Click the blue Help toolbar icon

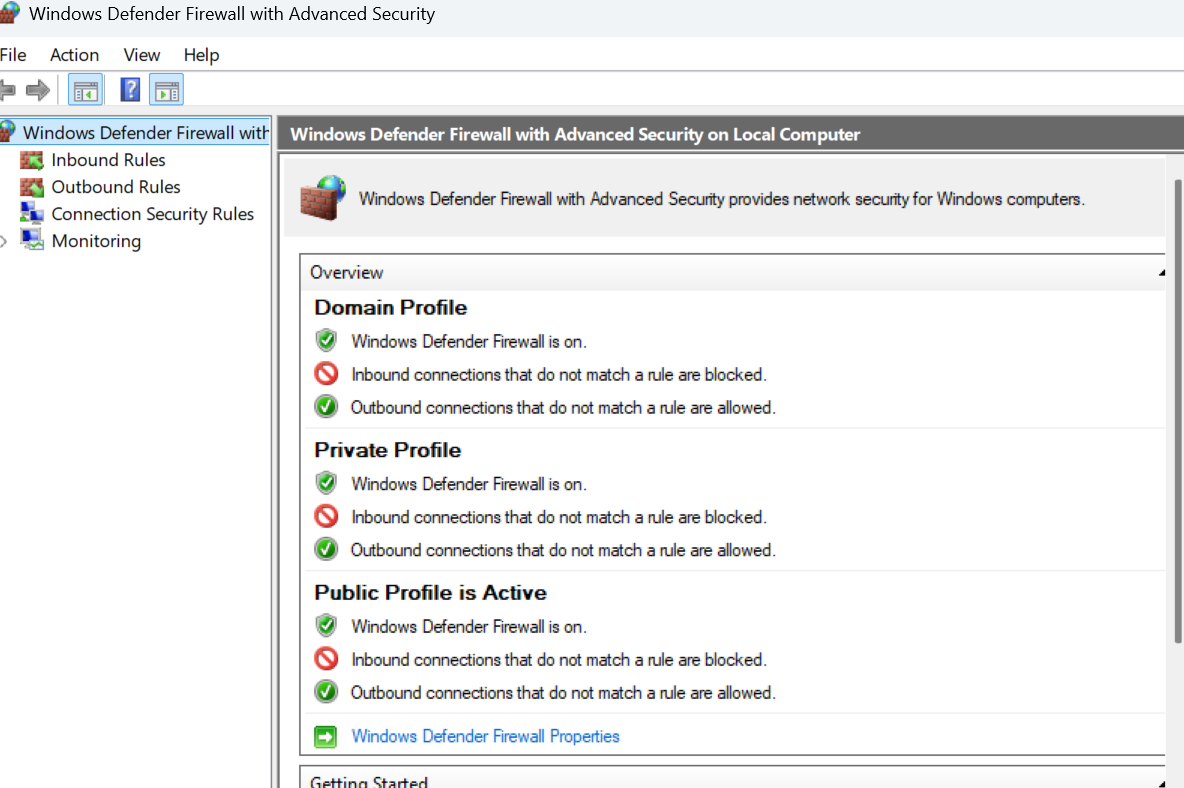point(130,90)
